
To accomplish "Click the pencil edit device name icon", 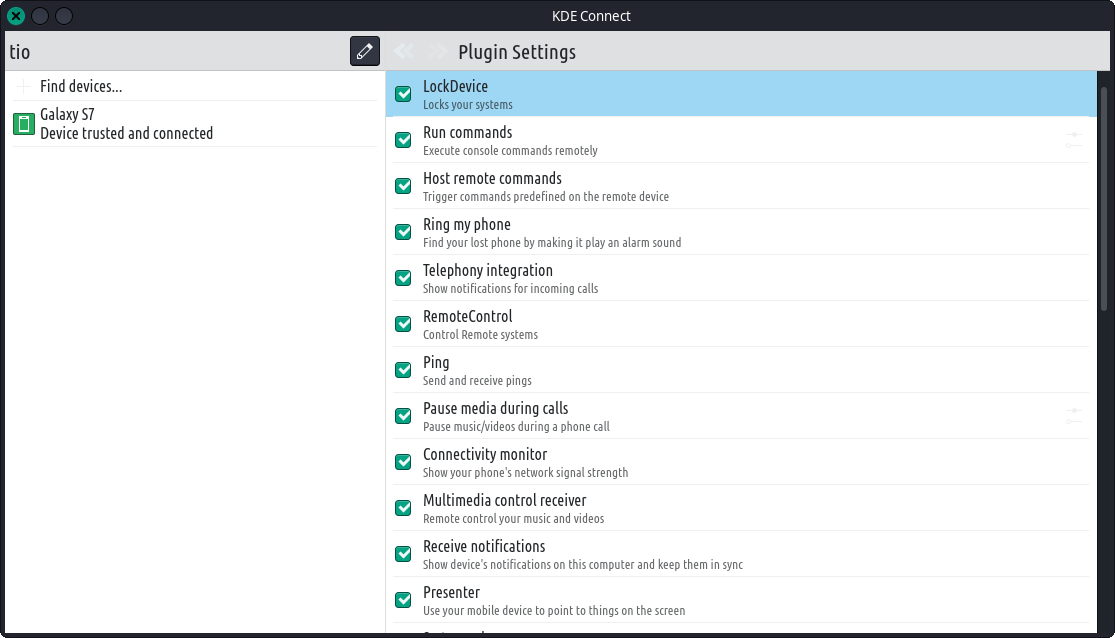I will point(365,51).
